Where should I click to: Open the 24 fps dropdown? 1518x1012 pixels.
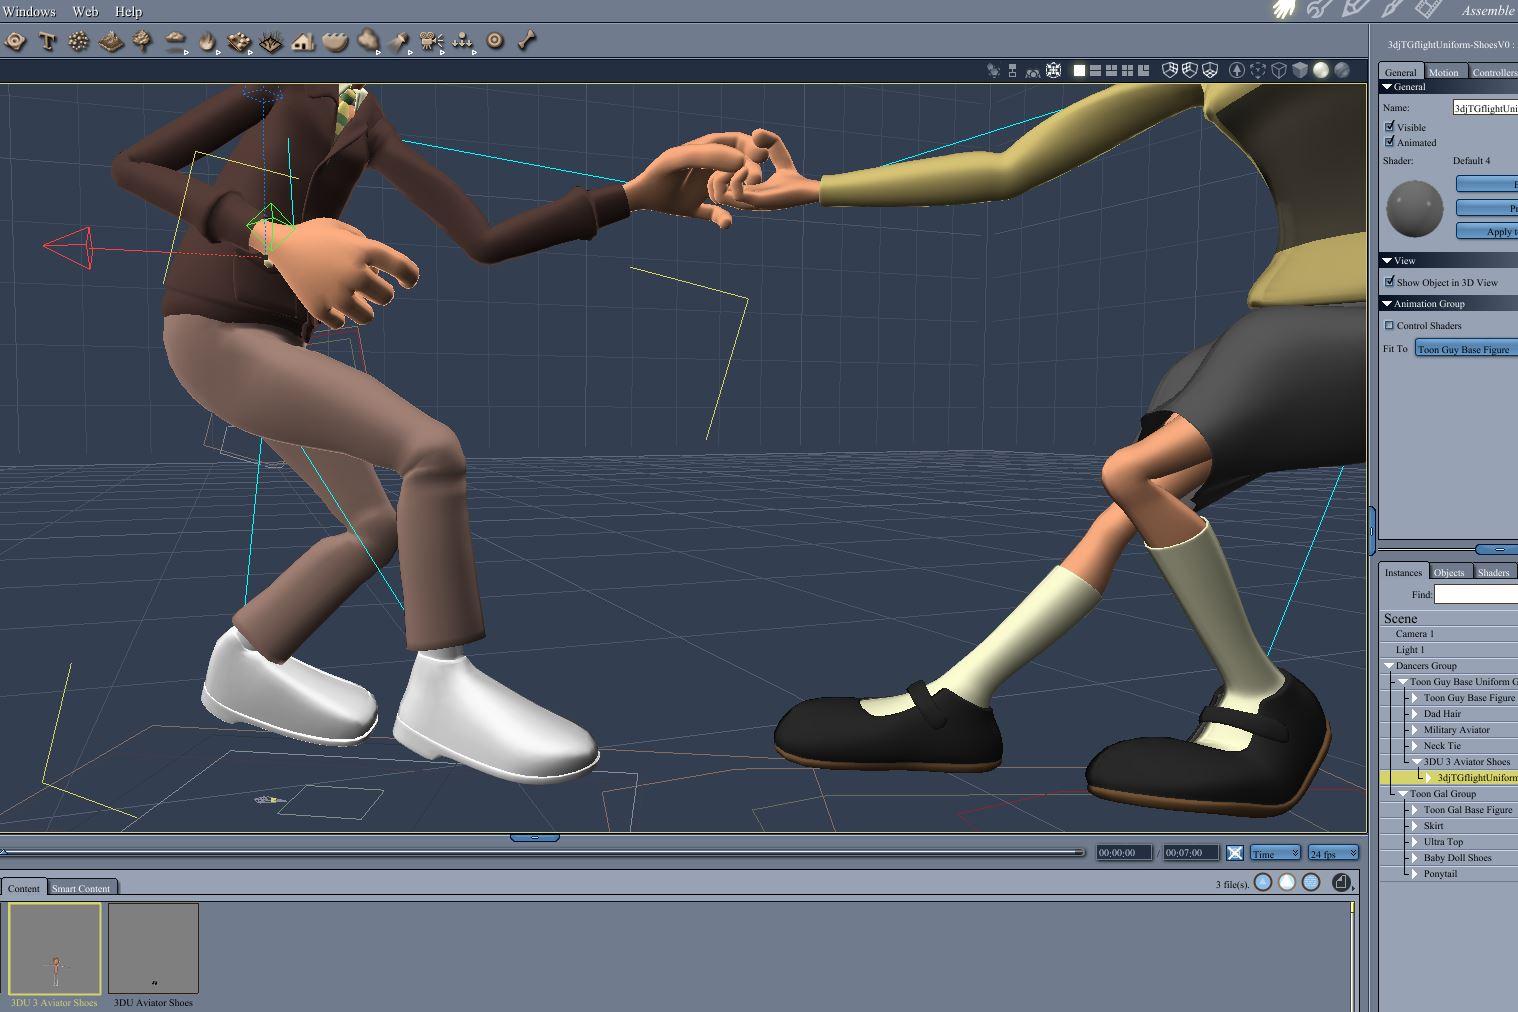[1333, 853]
